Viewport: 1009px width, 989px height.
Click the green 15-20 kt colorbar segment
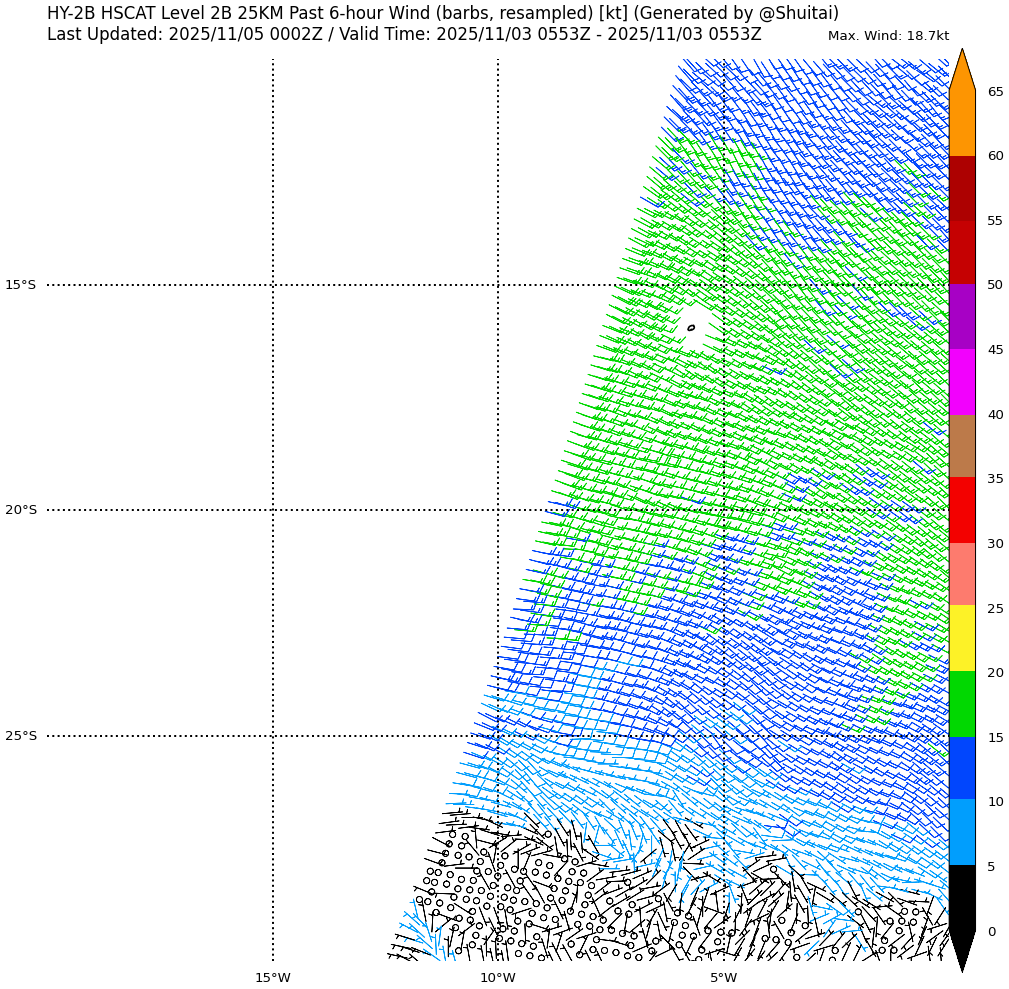point(961,704)
